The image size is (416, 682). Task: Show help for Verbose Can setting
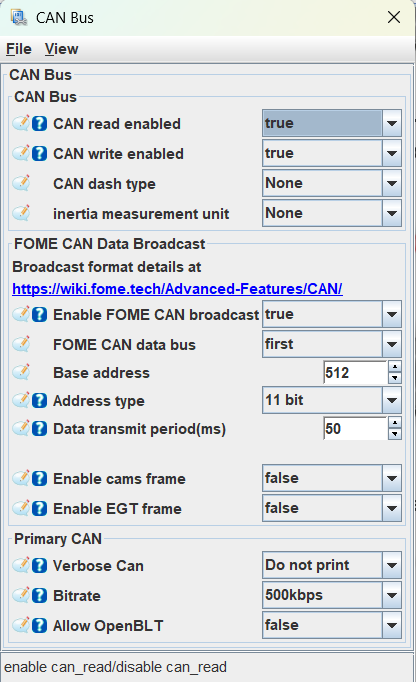click(x=40, y=565)
